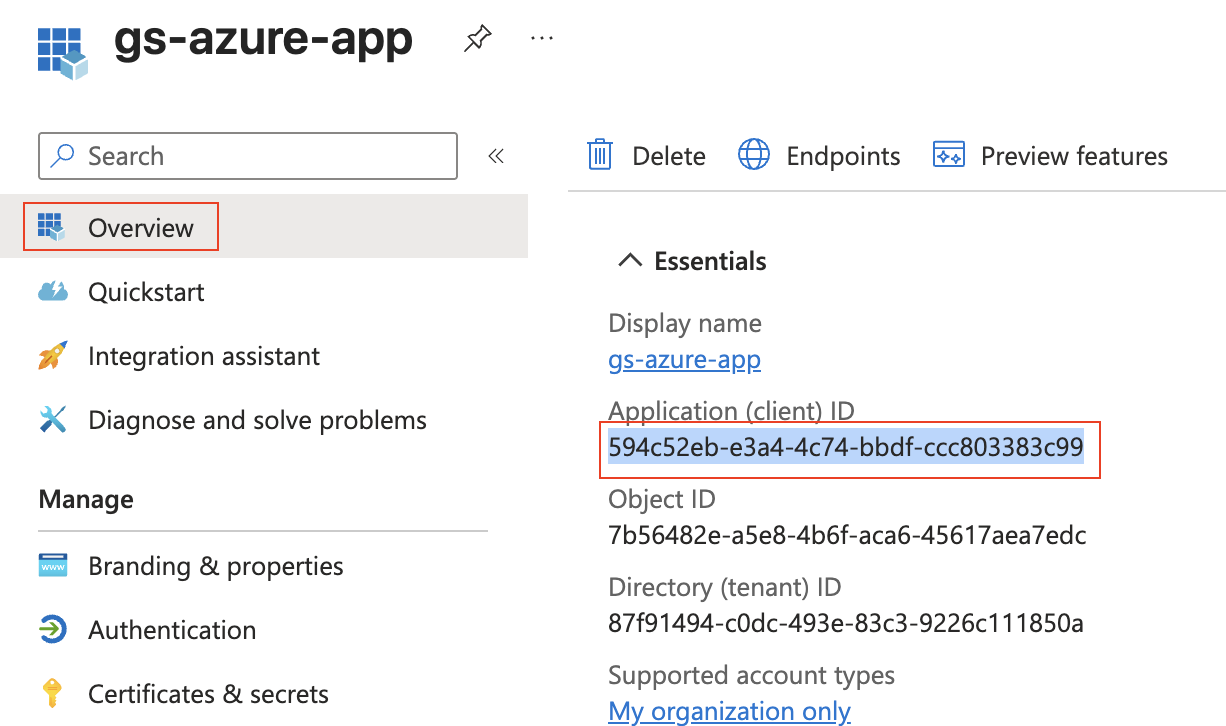Select the Branding & properties icon
Image resolution: width=1226 pixels, height=726 pixels.
pyautogui.click(x=52, y=565)
